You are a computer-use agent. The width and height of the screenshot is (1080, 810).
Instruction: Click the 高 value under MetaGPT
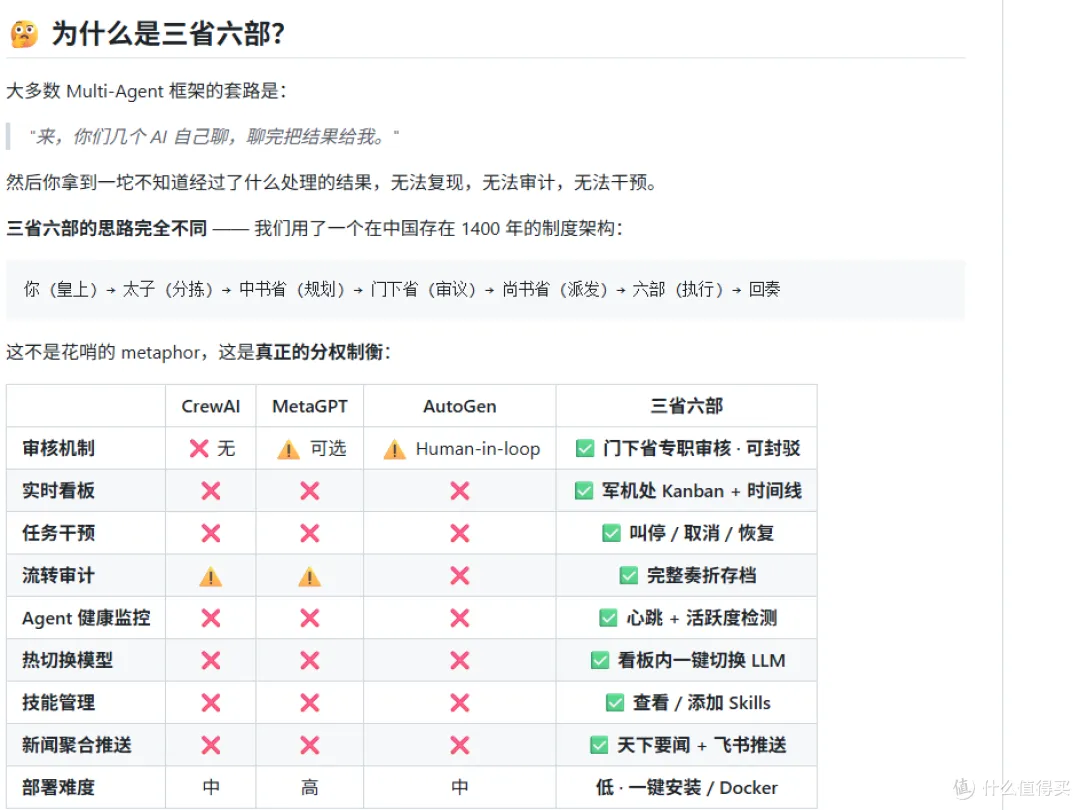click(310, 787)
